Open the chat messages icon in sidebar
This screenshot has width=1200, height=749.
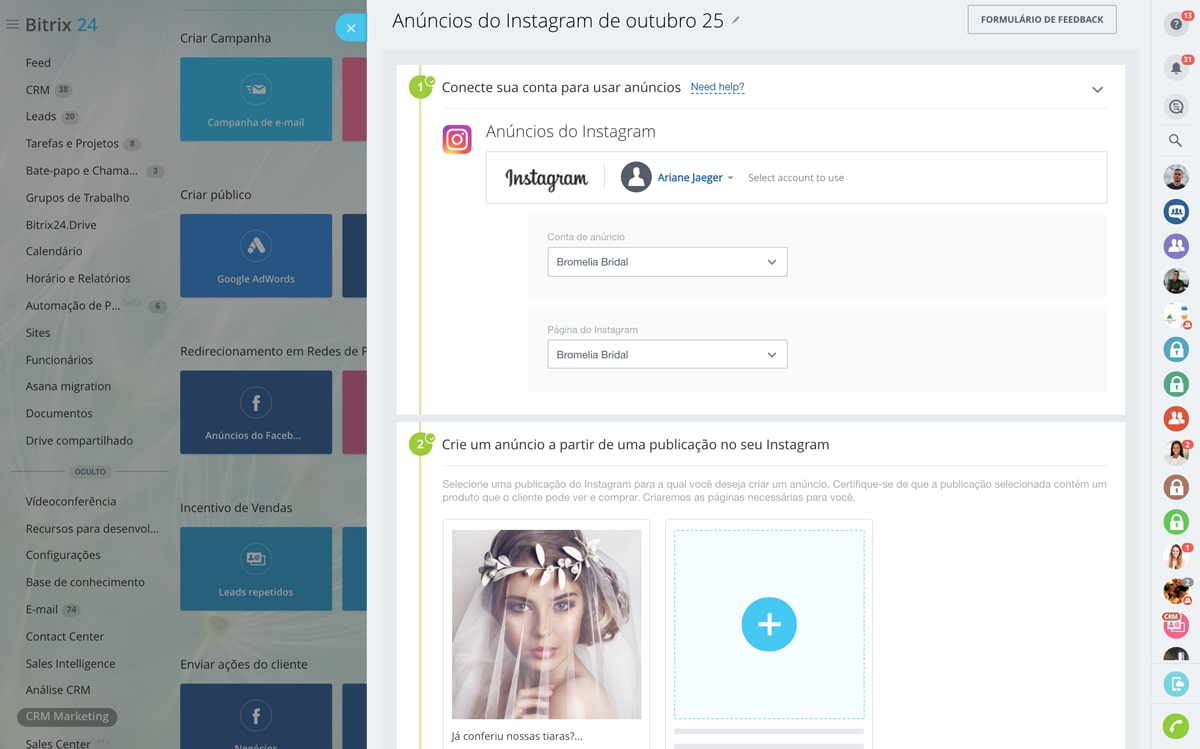pos(1175,106)
